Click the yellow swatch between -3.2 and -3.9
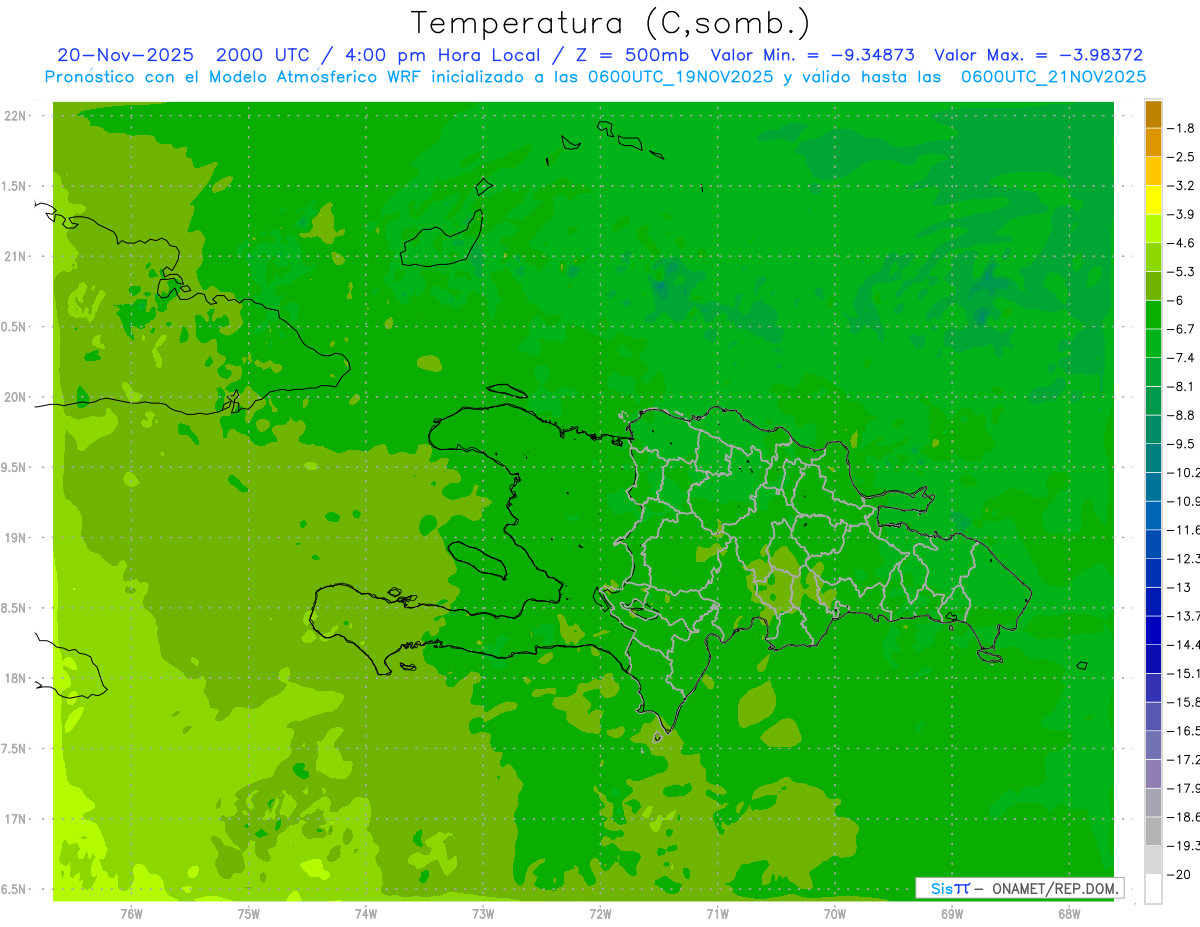The height and width of the screenshot is (927, 1200). (x=1153, y=200)
